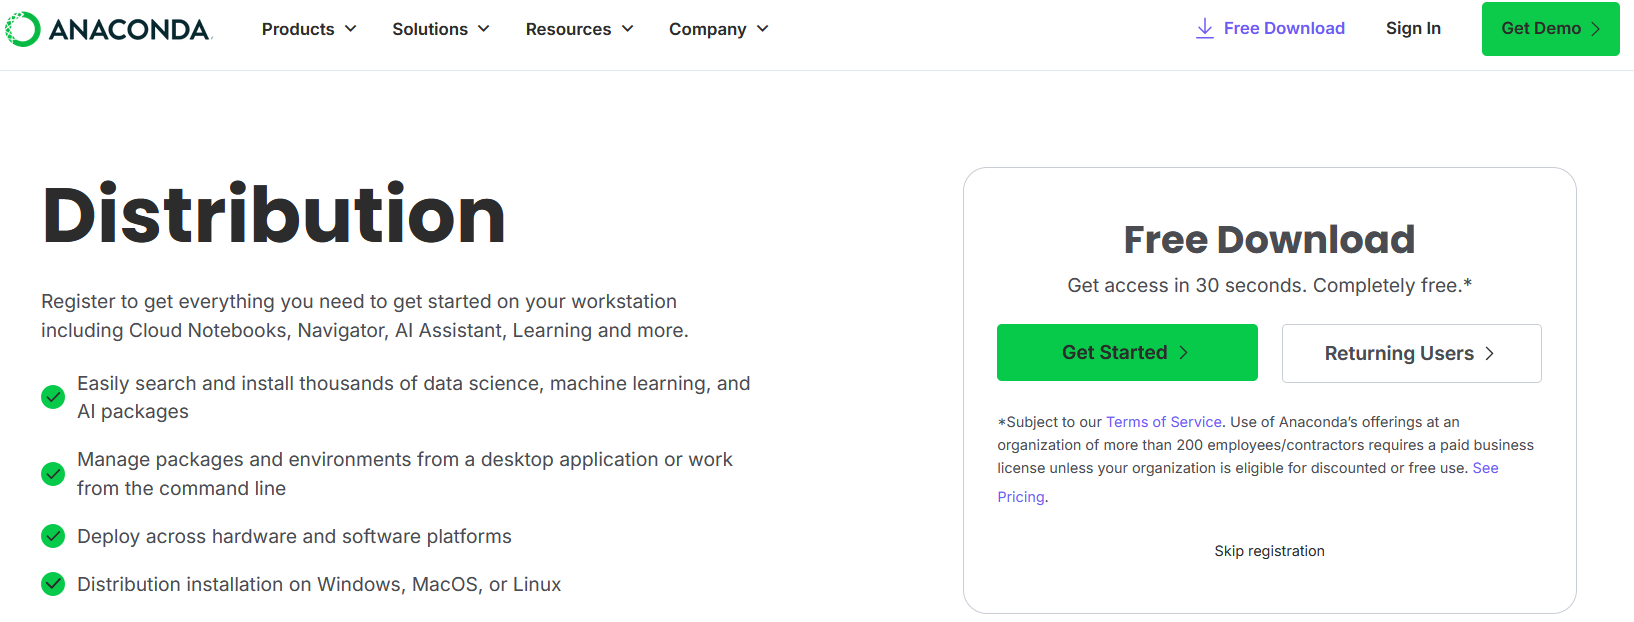Click the 'Free Download' card heading
Image resolution: width=1634 pixels, height=622 pixels.
tap(1269, 240)
